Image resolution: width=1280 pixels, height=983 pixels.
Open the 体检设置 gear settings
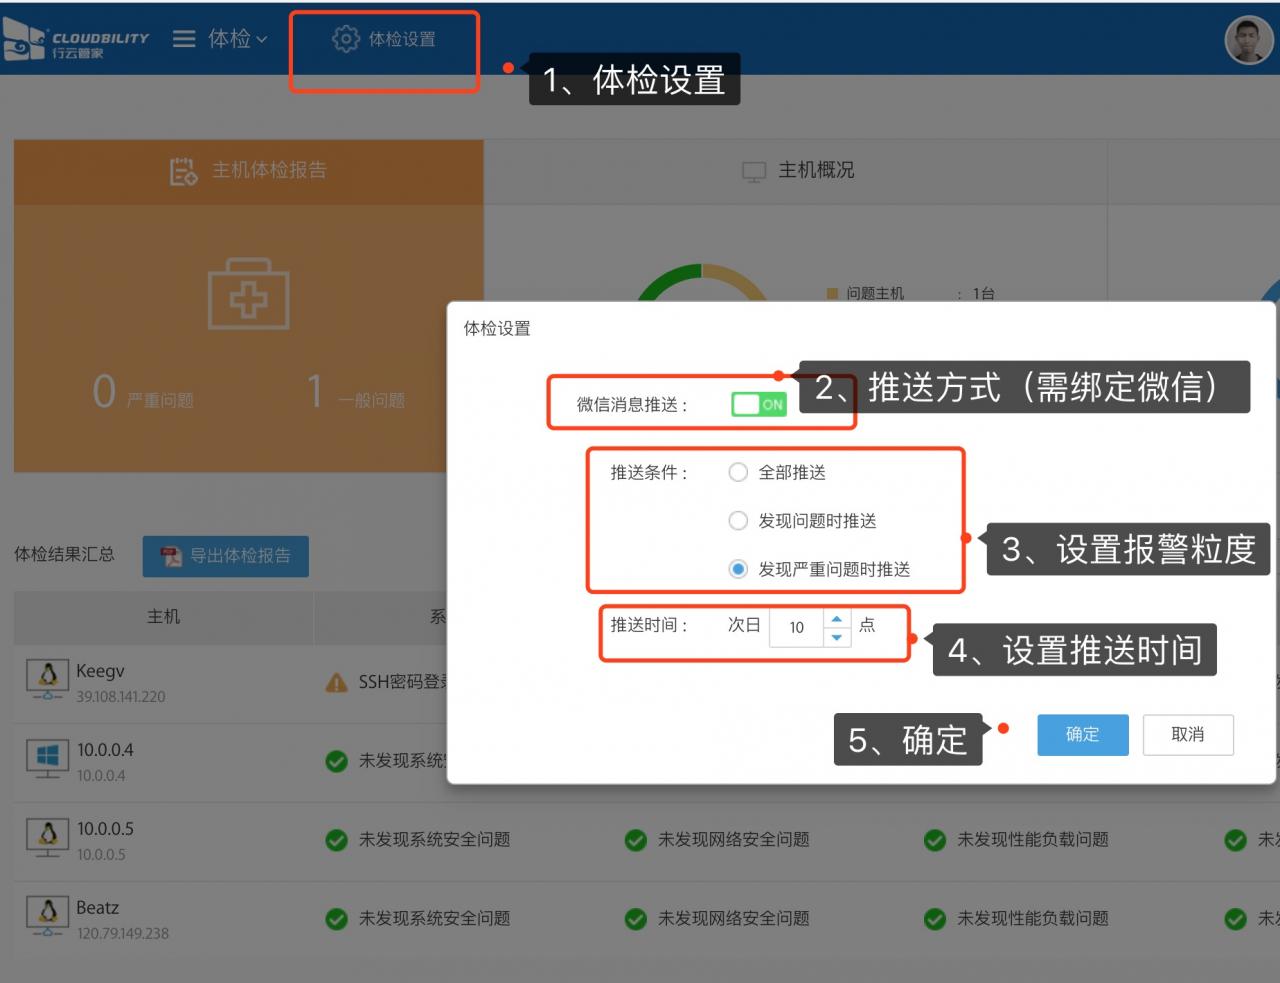pyautogui.click(x=384, y=39)
